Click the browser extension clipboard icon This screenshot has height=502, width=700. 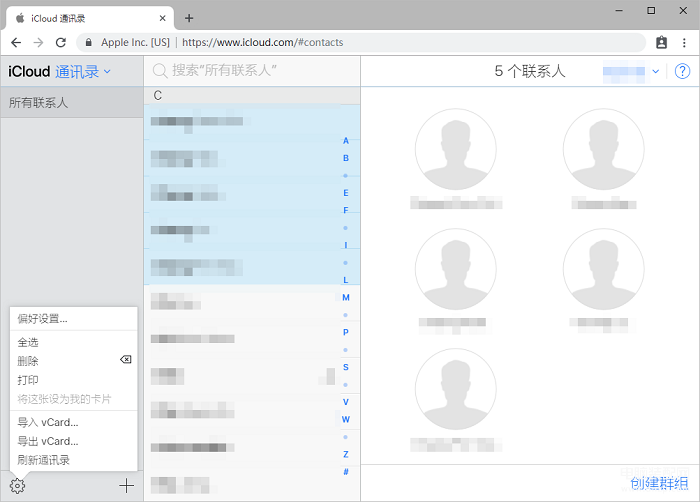coord(661,42)
